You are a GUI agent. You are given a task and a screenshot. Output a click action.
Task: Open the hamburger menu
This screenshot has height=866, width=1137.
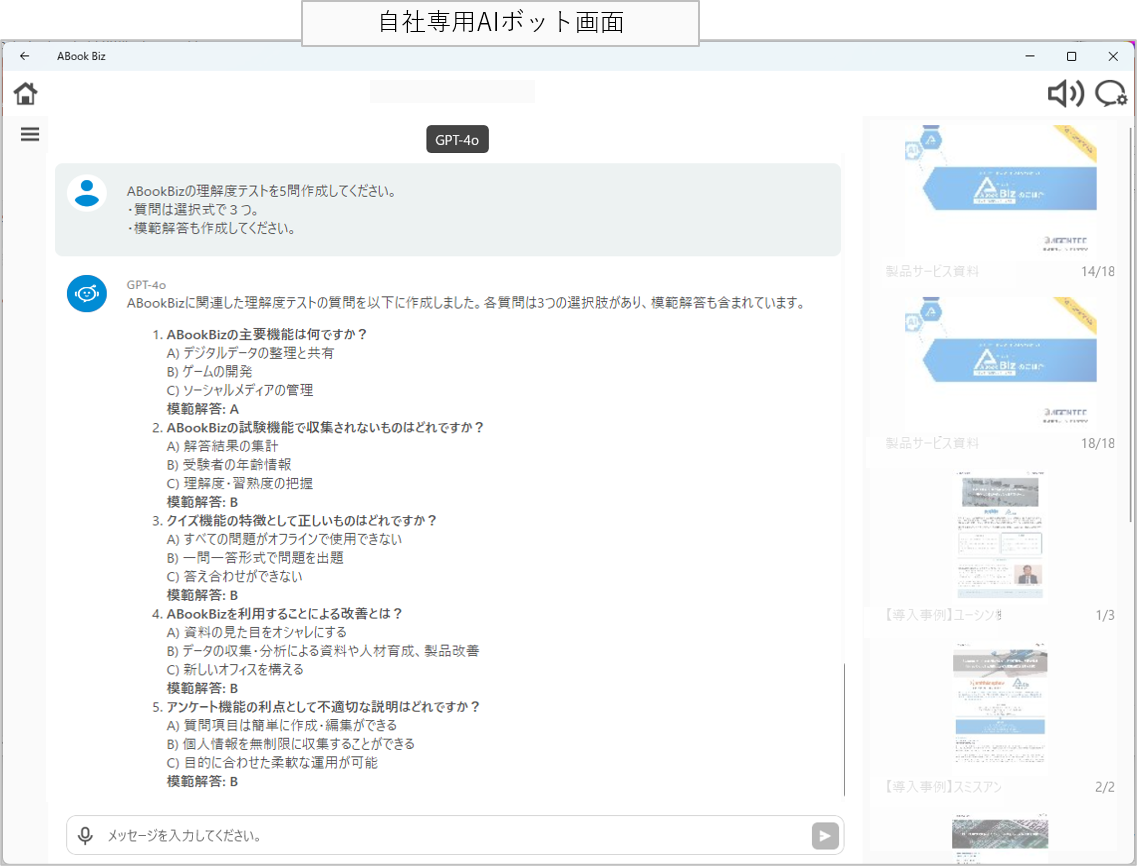point(30,134)
